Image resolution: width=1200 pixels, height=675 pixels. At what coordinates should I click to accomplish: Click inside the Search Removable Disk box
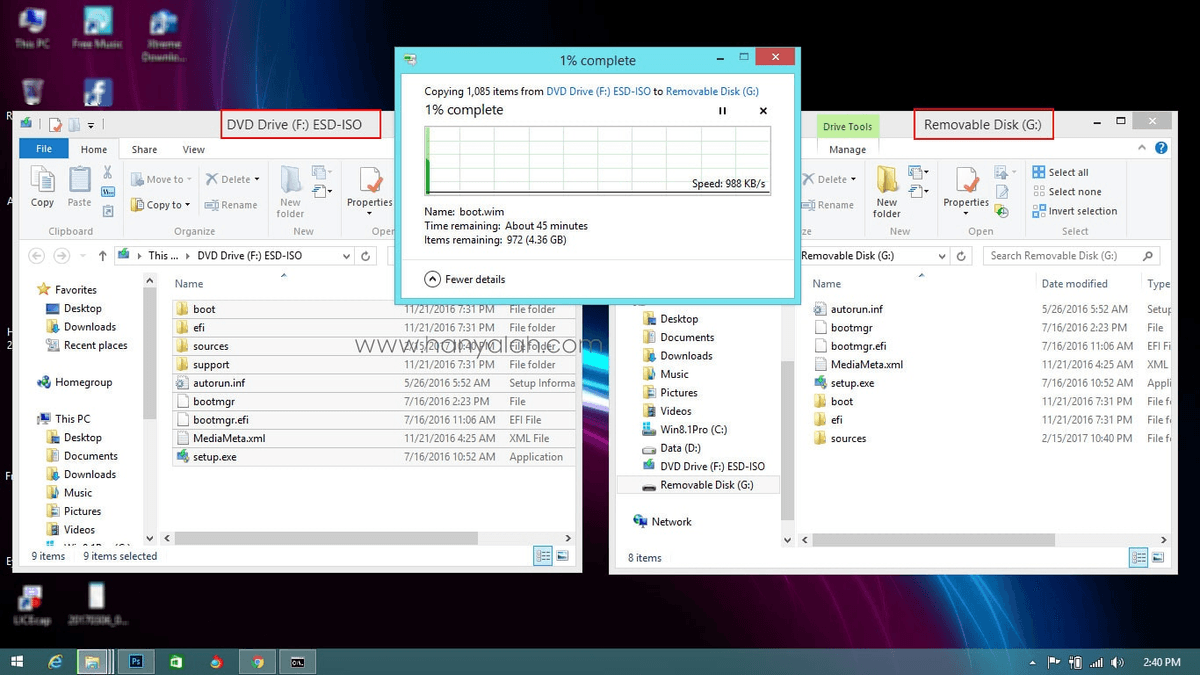[1060, 255]
